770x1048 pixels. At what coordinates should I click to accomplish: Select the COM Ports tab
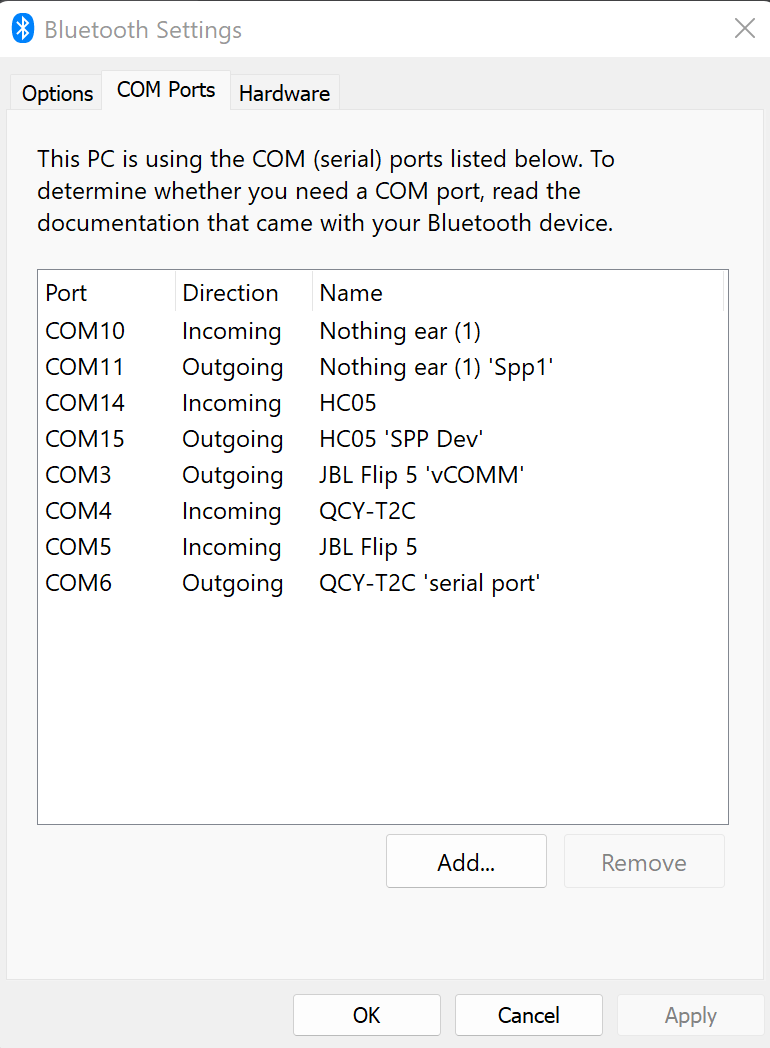pos(166,90)
